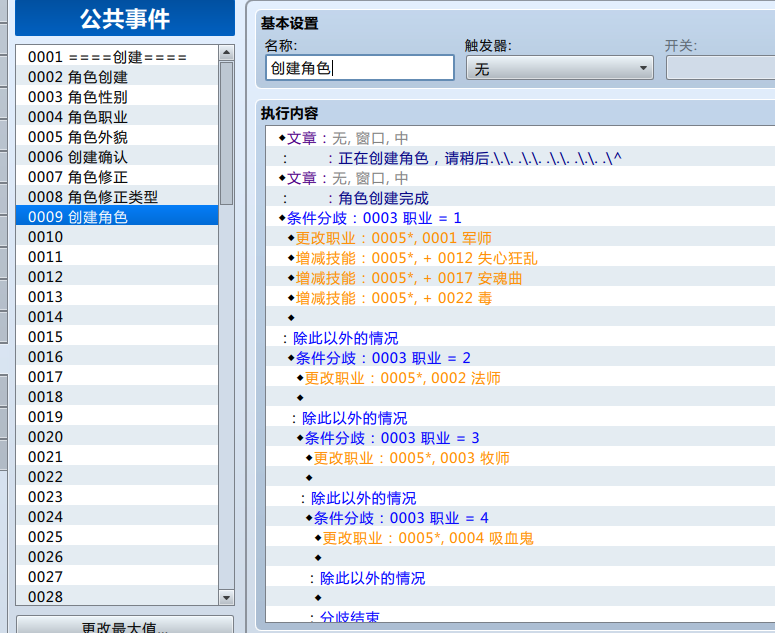The width and height of the screenshot is (775, 633).
Task: Select common event 0004 角色职业
Action: 117,117
